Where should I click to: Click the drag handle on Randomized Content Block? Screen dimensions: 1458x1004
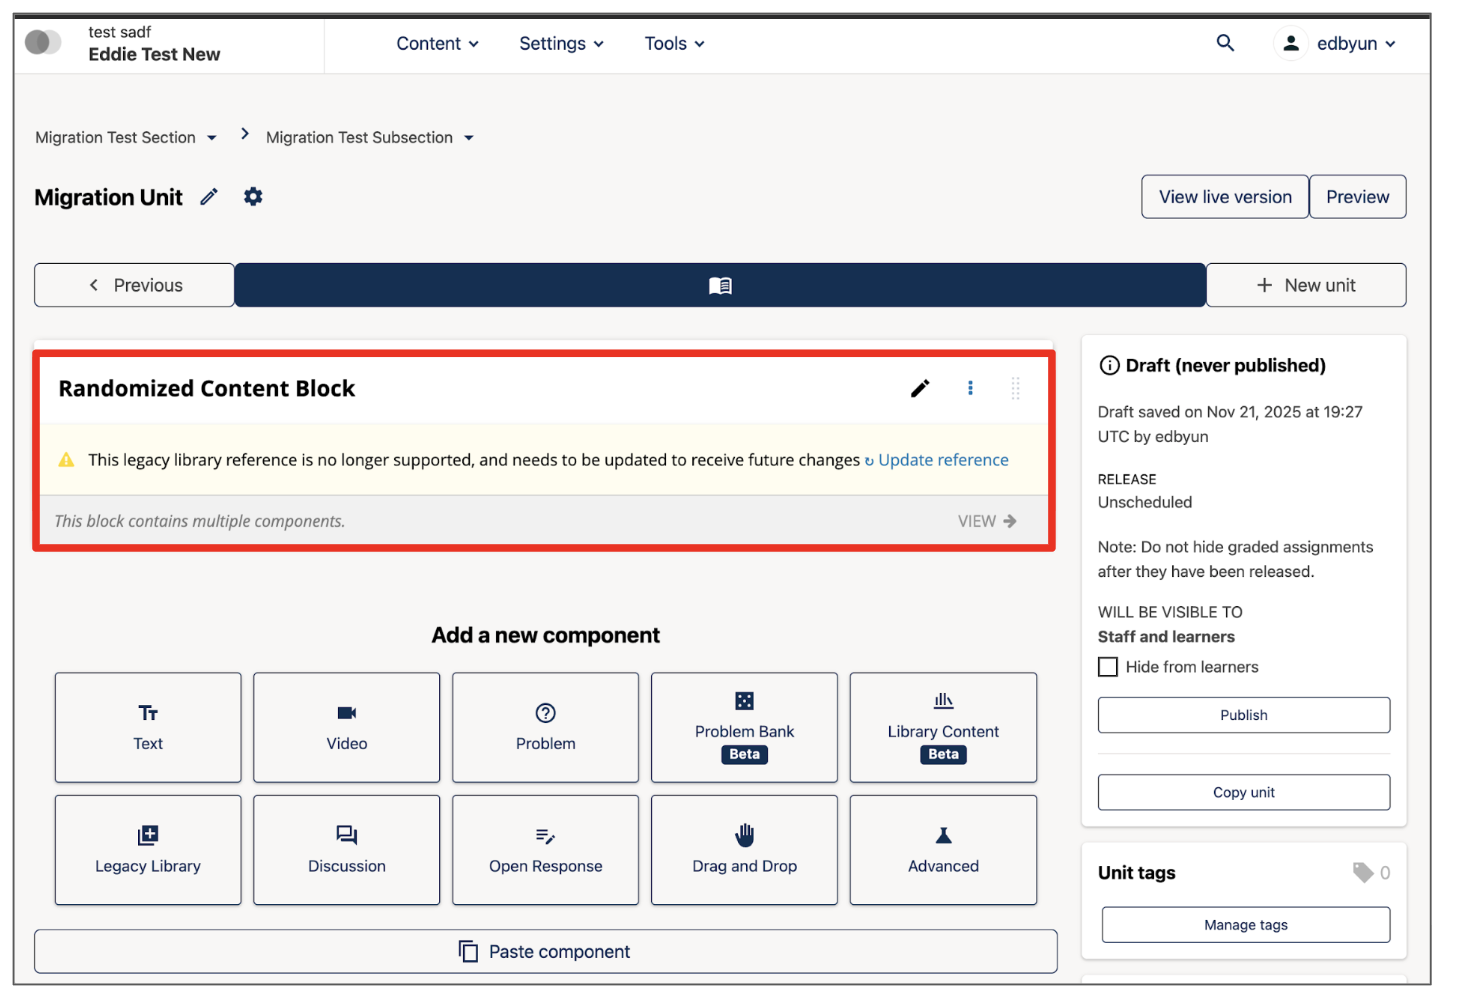(x=1015, y=388)
